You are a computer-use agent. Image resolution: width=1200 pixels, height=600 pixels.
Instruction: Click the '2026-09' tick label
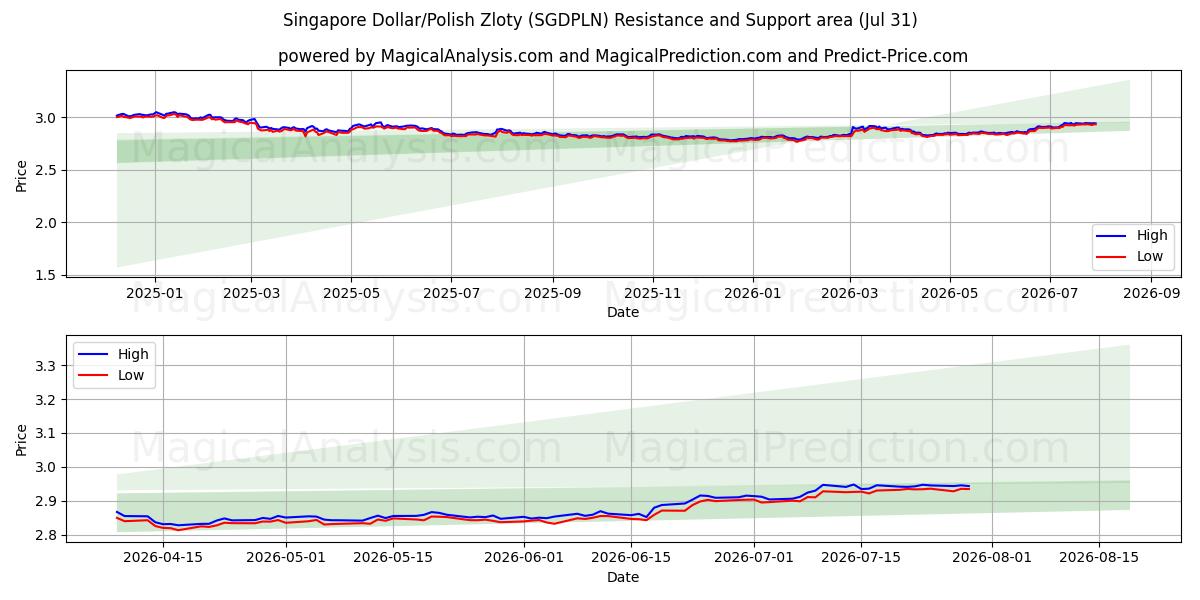point(1151,293)
